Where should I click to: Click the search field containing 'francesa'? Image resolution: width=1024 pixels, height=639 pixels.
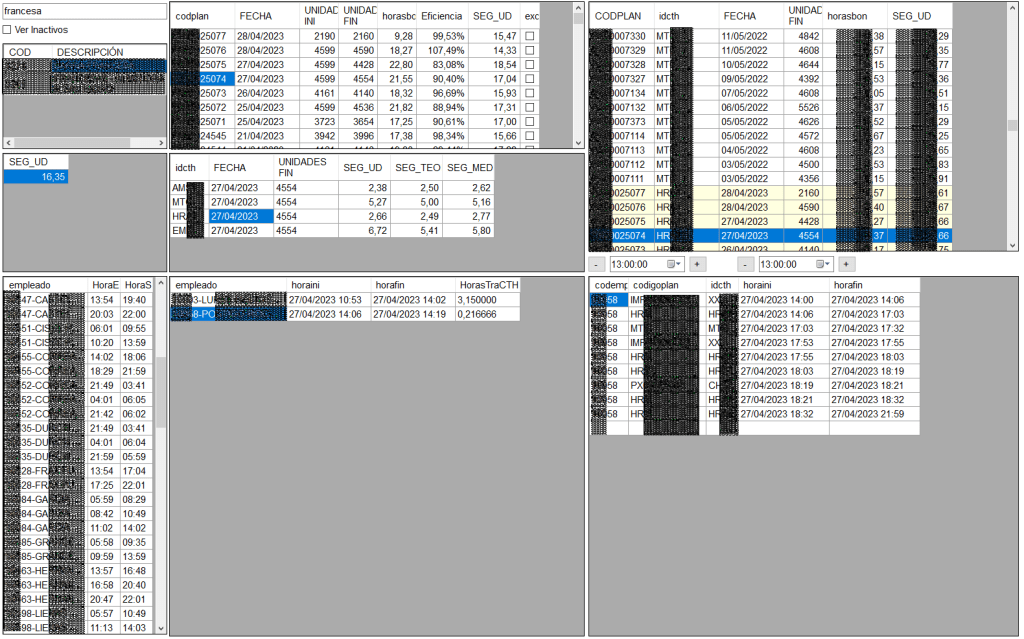coord(83,11)
